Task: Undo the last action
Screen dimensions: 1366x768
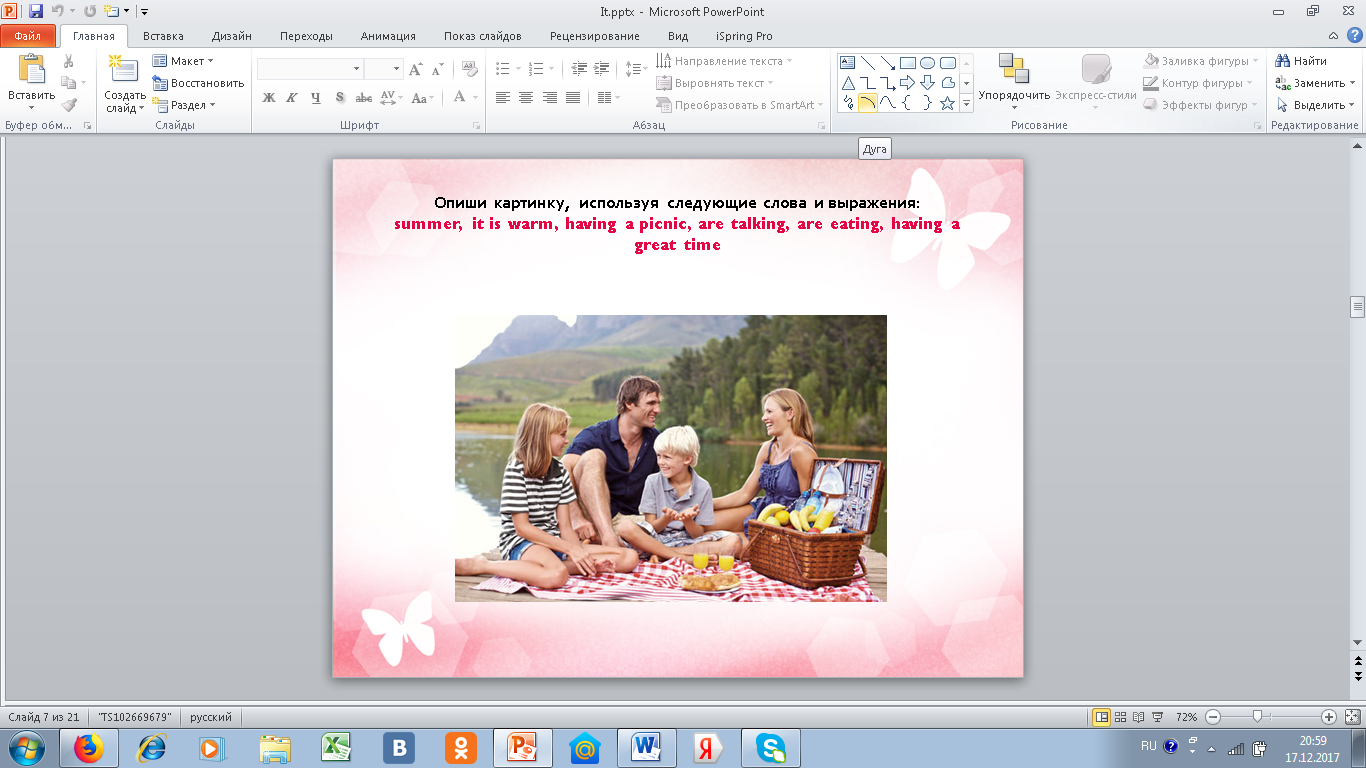Action: coord(58,12)
